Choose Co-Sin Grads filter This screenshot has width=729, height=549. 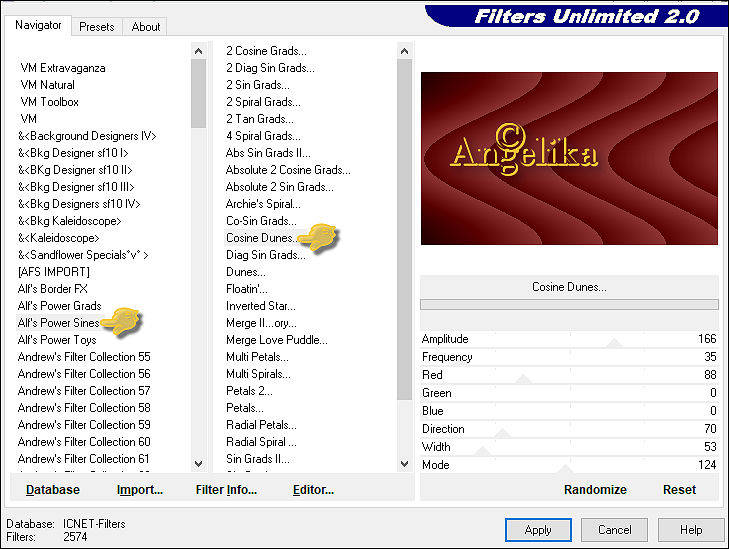coord(261,221)
